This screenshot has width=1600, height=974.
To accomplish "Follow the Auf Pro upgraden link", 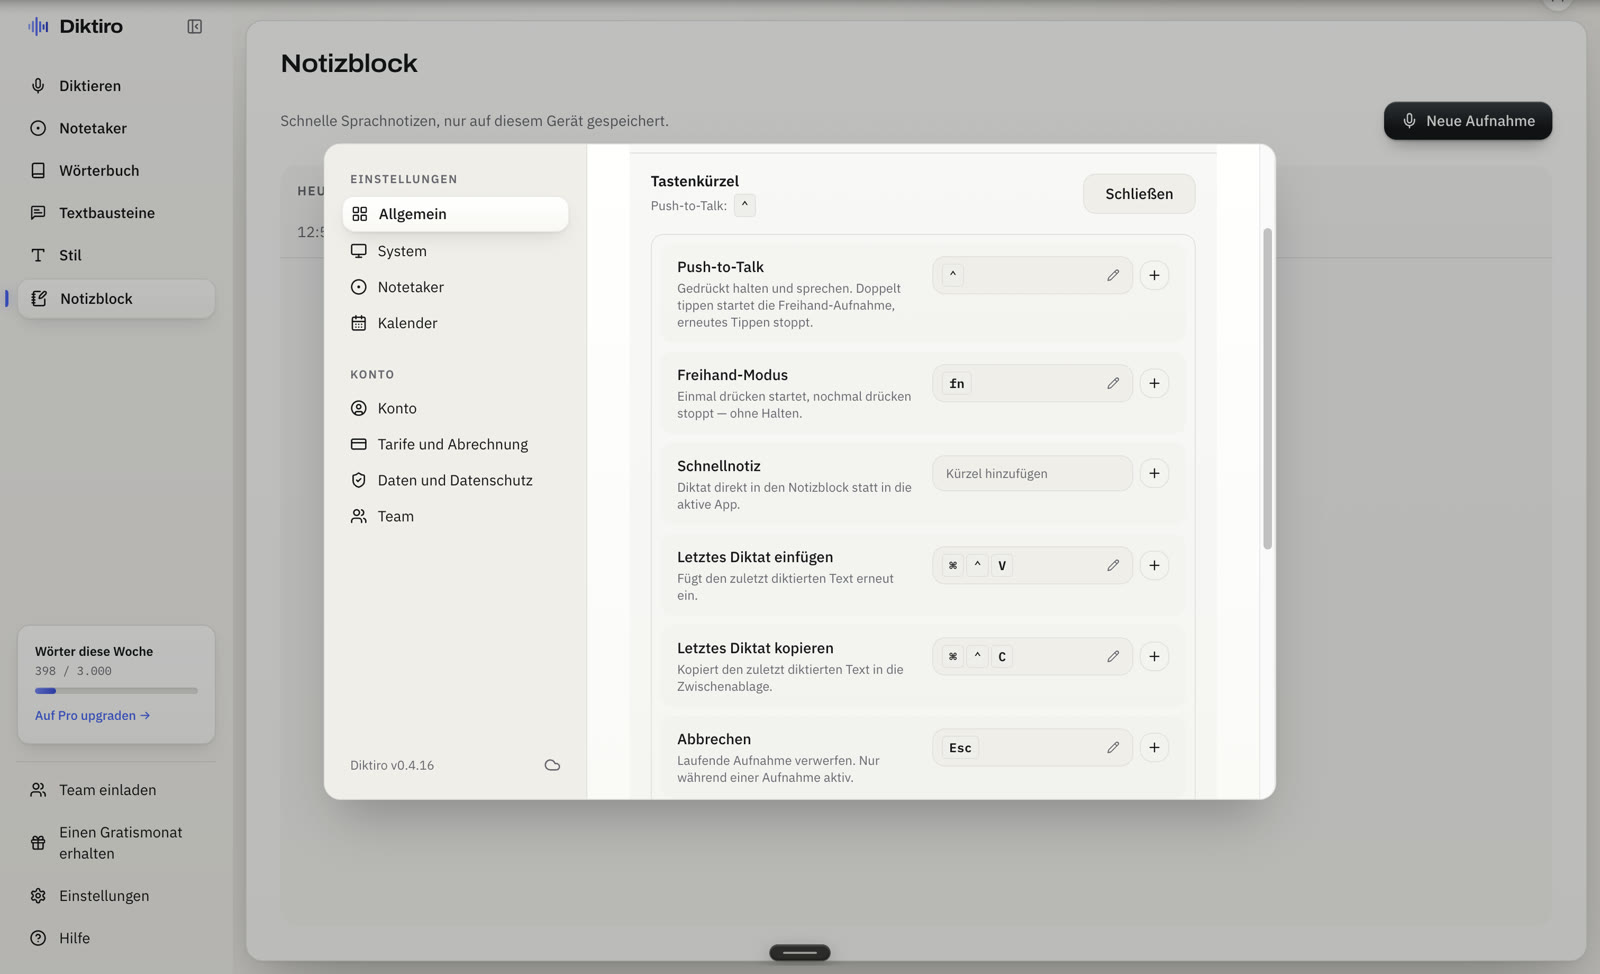I will coord(92,716).
